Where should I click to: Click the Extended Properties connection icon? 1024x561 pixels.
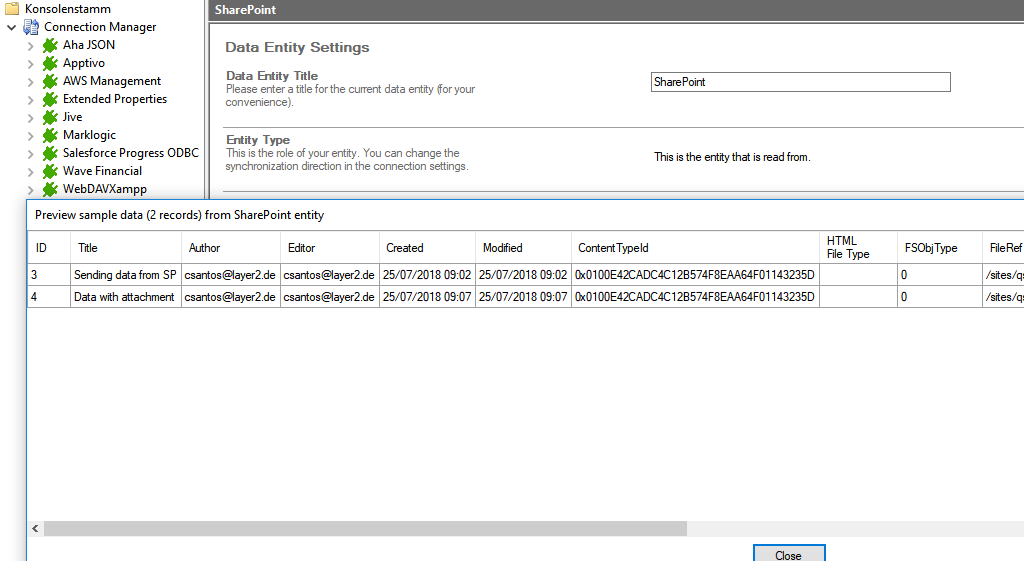(50, 99)
